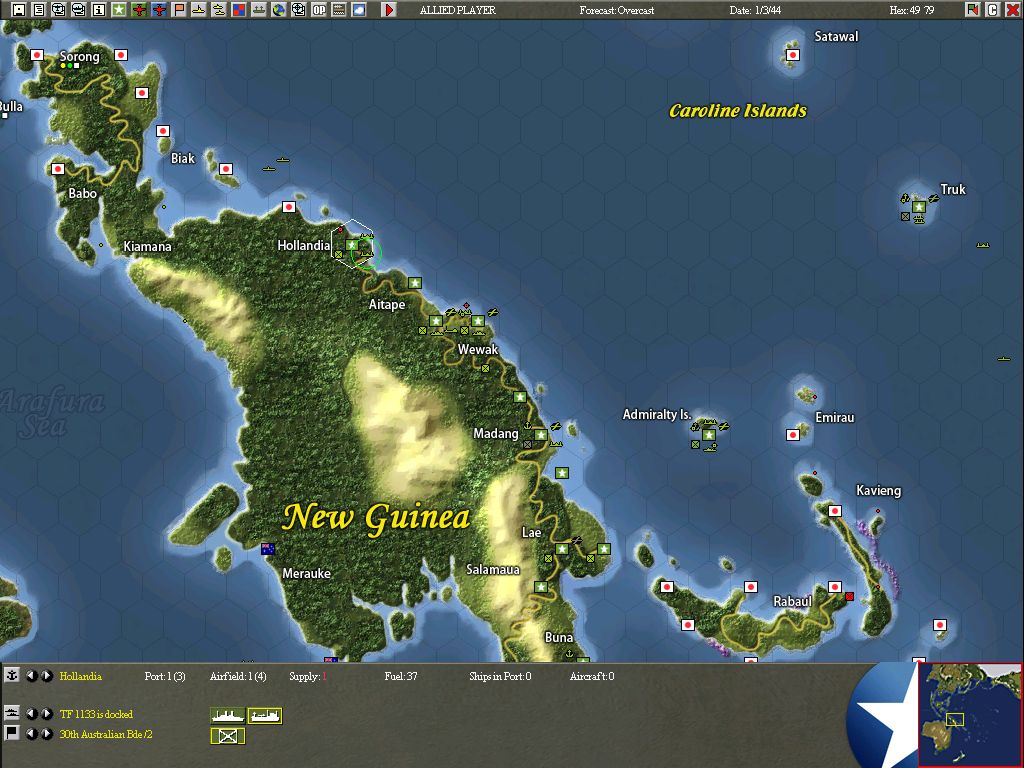Select the Japanese flag base near Emirau
Screen dimensions: 1024x768
[x=793, y=435]
